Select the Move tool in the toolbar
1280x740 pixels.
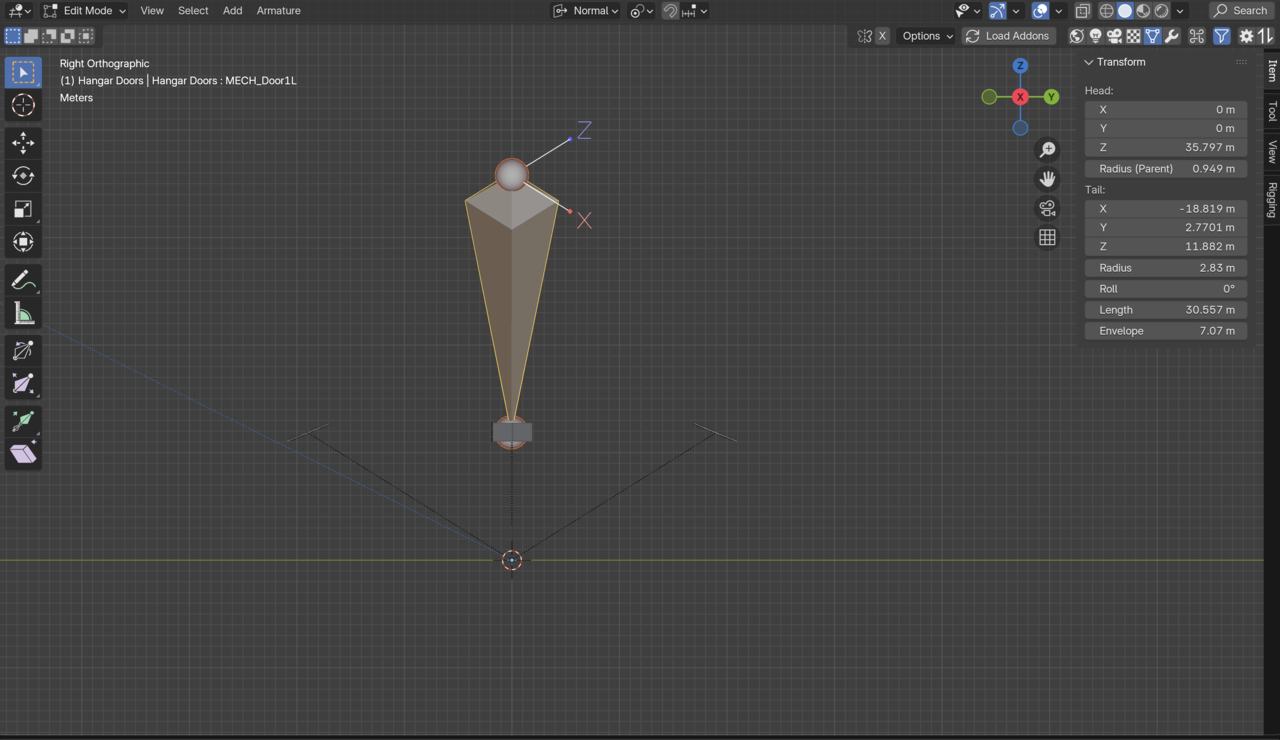pyautogui.click(x=23, y=143)
